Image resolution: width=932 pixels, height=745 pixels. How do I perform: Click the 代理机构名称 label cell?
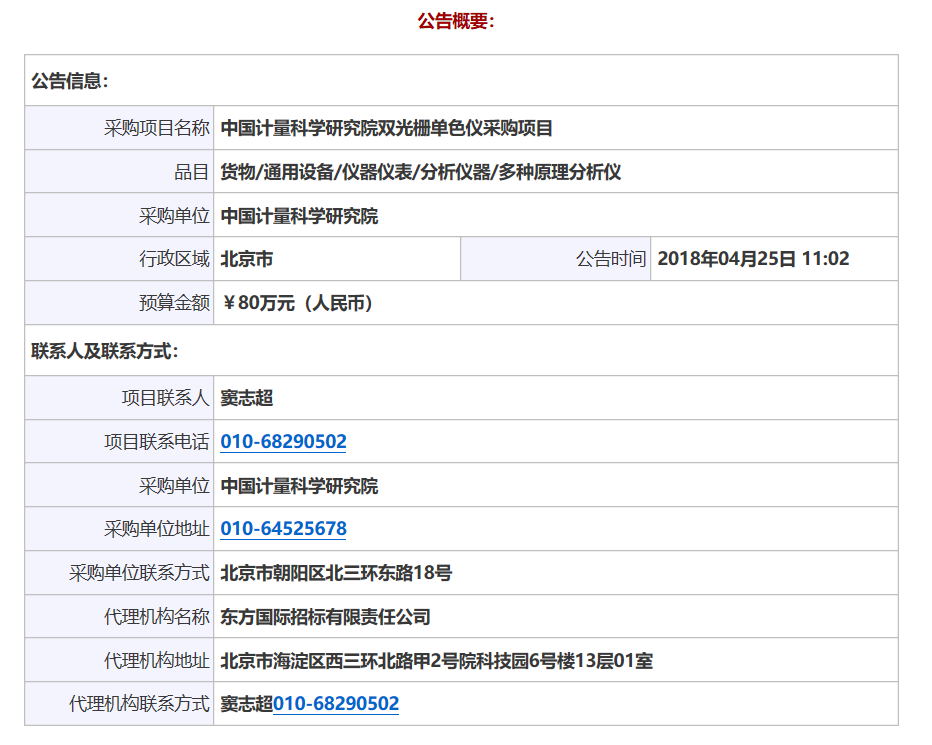pos(156,617)
